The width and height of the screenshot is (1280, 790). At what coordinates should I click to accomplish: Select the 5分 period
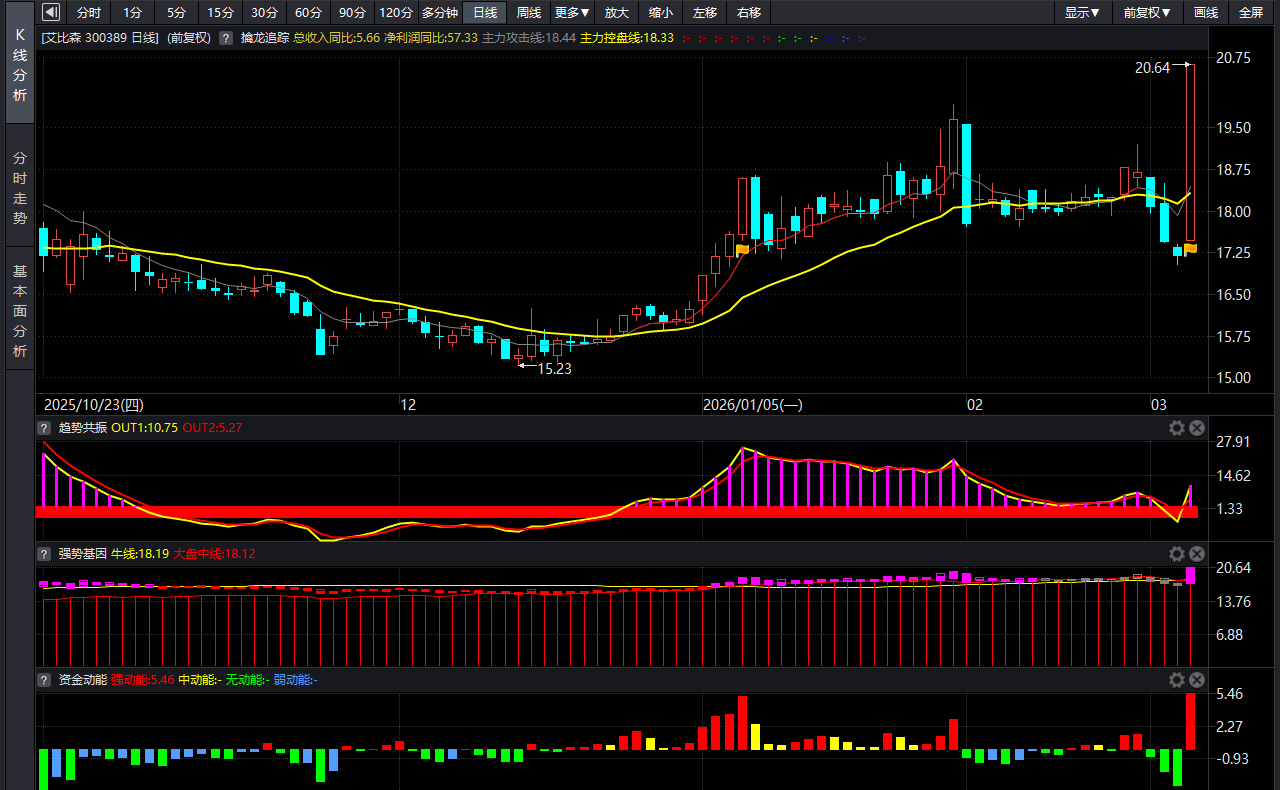(176, 13)
